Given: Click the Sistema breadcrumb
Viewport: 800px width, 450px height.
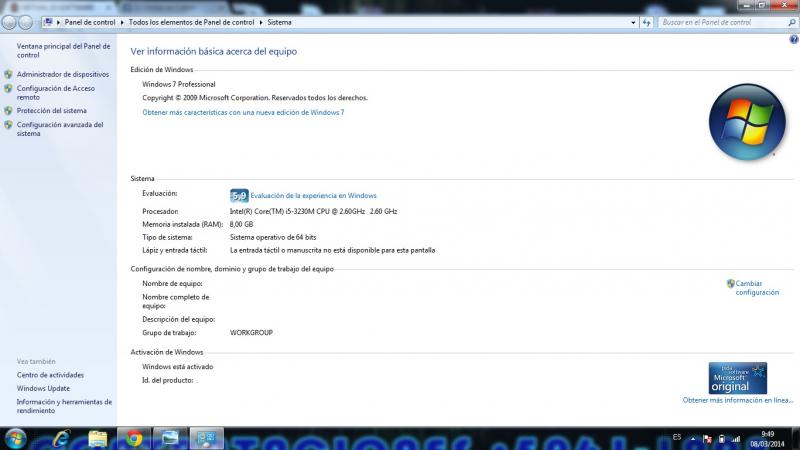Looking at the screenshot, I should click(280, 22).
